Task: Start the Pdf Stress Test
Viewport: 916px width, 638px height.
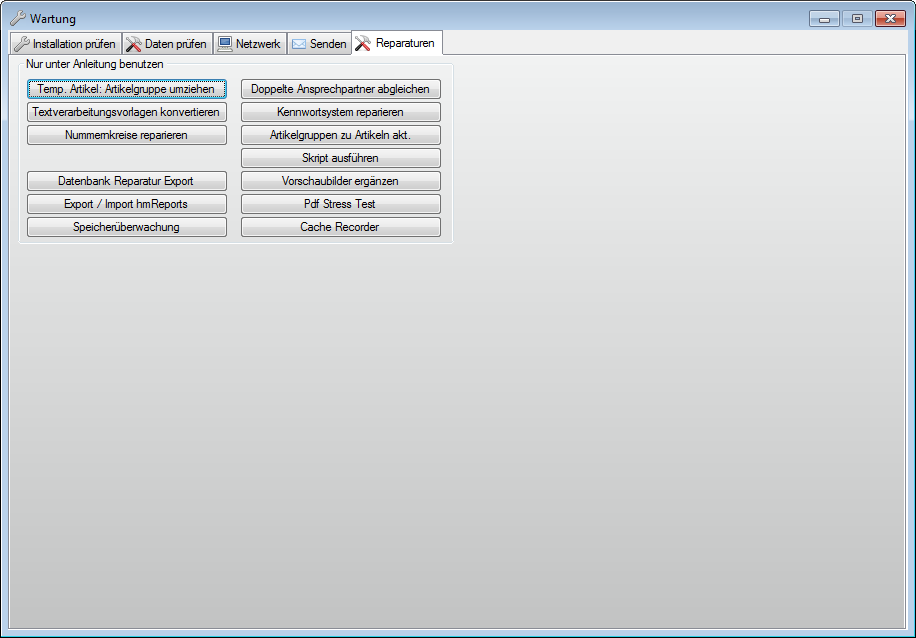Action: [340, 204]
